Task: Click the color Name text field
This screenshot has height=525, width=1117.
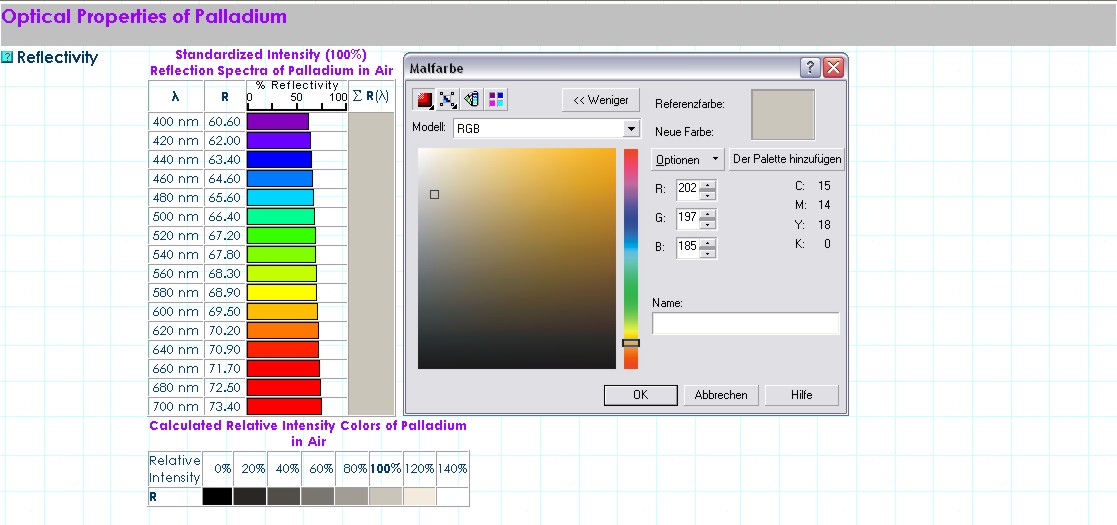Action: pyautogui.click(x=745, y=323)
